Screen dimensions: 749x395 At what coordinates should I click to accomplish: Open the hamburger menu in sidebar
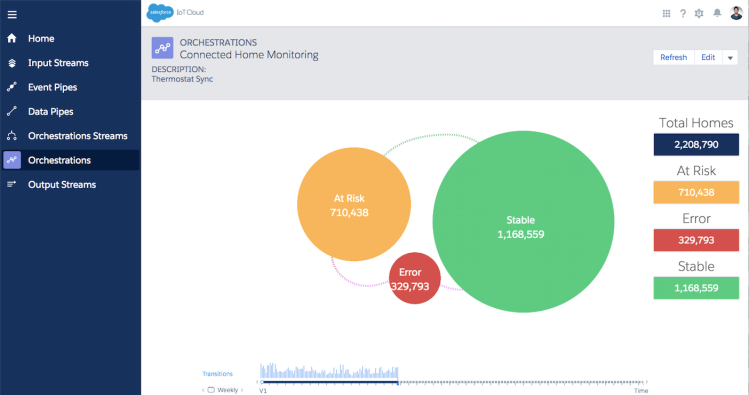click(12, 15)
